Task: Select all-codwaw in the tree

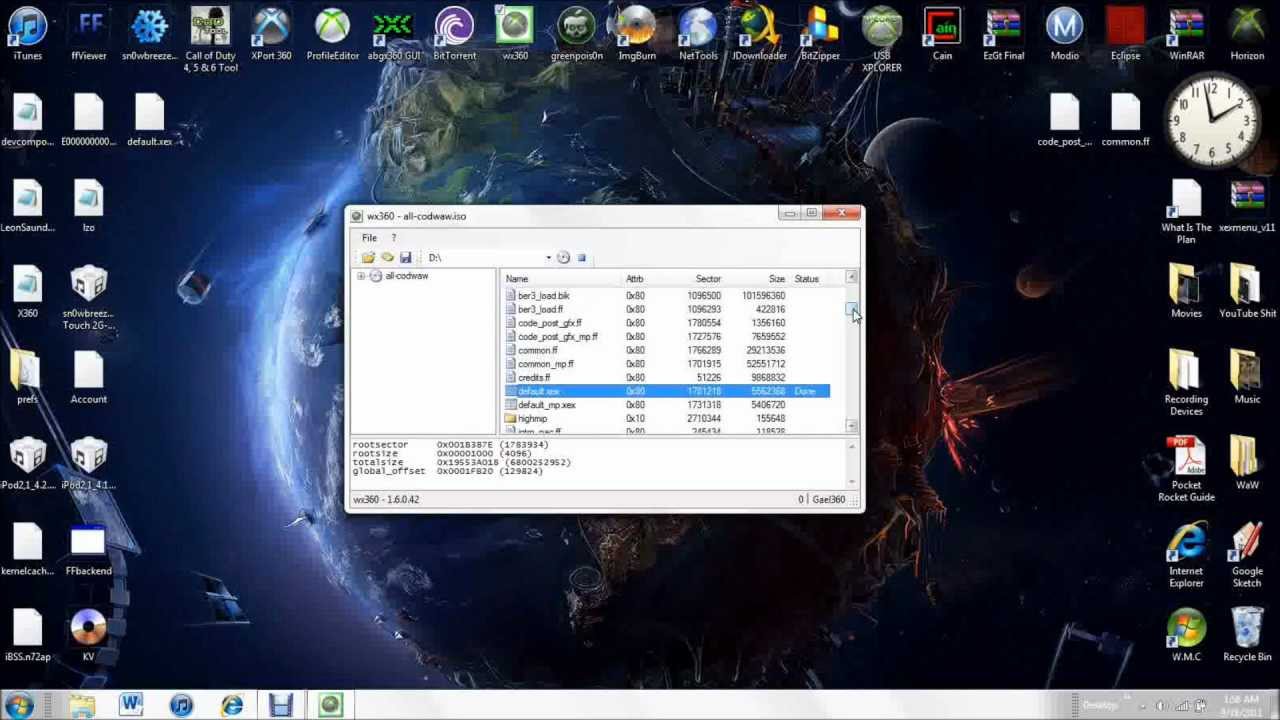Action: (406, 276)
